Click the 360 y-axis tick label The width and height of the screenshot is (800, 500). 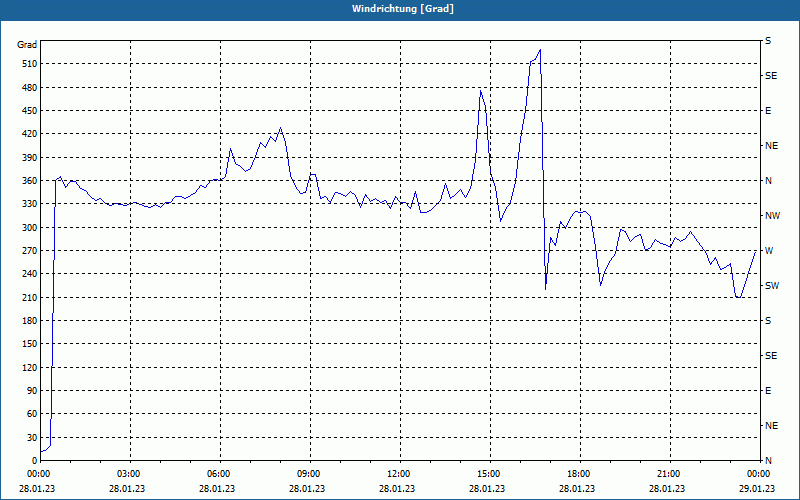pyautogui.click(x=30, y=181)
